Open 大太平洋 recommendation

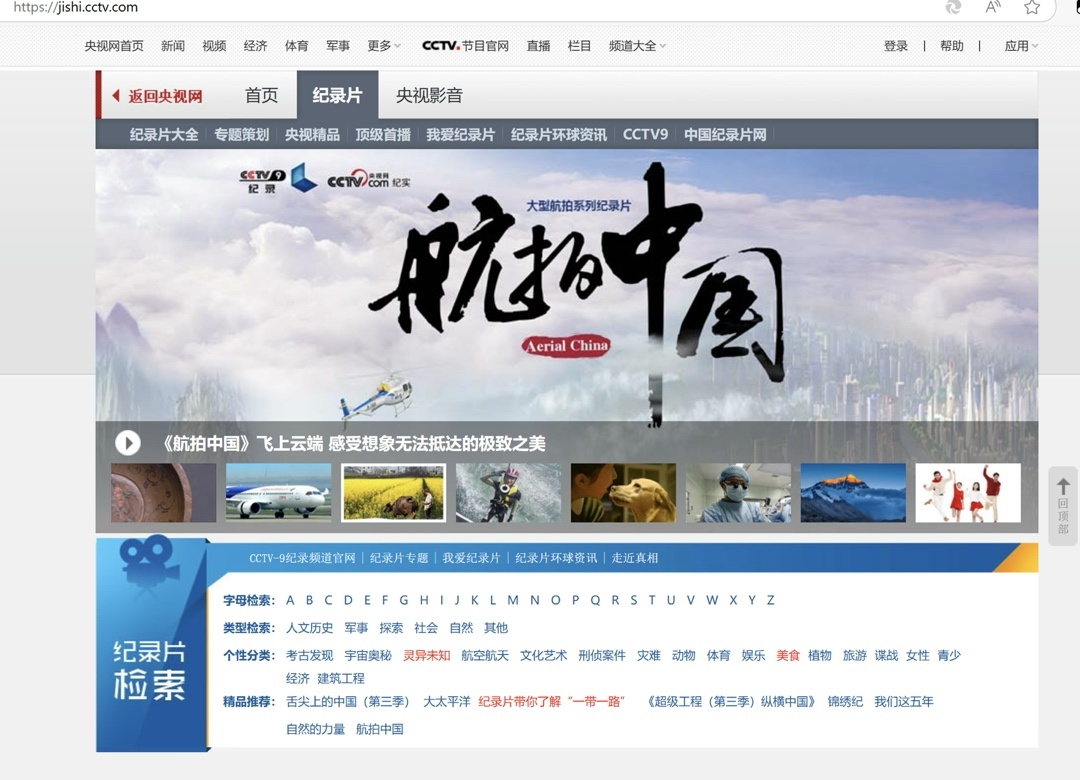(446, 701)
